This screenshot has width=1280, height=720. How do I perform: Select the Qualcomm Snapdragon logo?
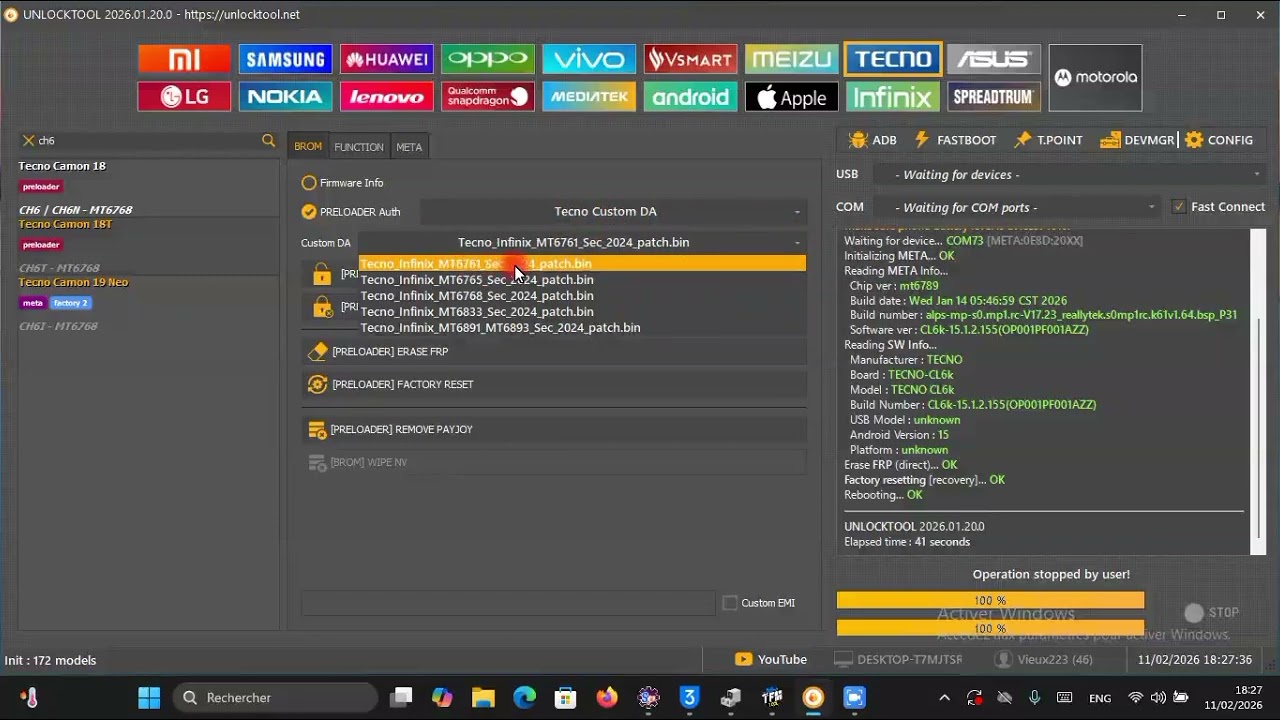point(488,97)
